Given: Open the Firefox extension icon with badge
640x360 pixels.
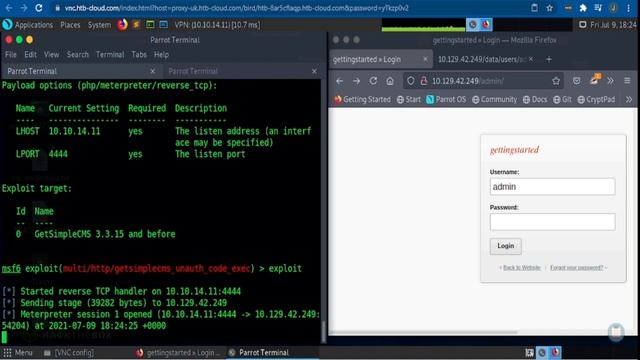Looking at the screenshot, I should pos(595,80).
